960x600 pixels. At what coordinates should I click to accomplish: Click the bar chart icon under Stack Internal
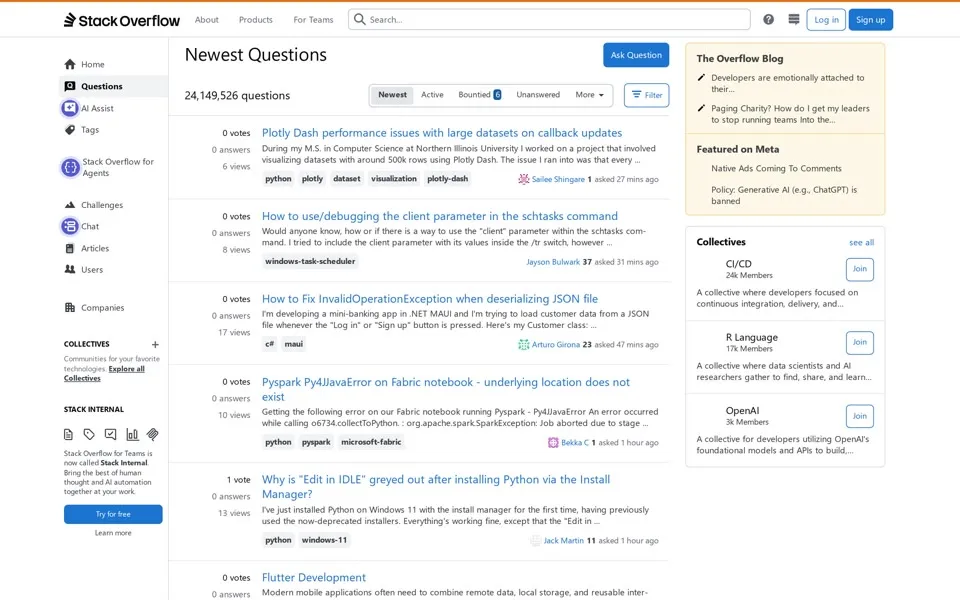tap(132, 435)
